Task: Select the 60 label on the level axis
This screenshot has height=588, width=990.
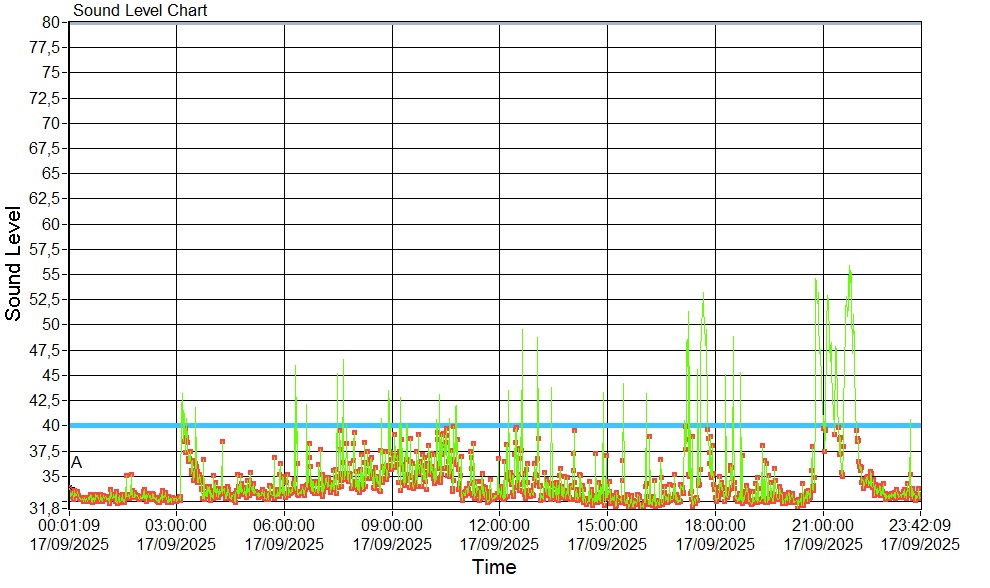Action: point(53,223)
